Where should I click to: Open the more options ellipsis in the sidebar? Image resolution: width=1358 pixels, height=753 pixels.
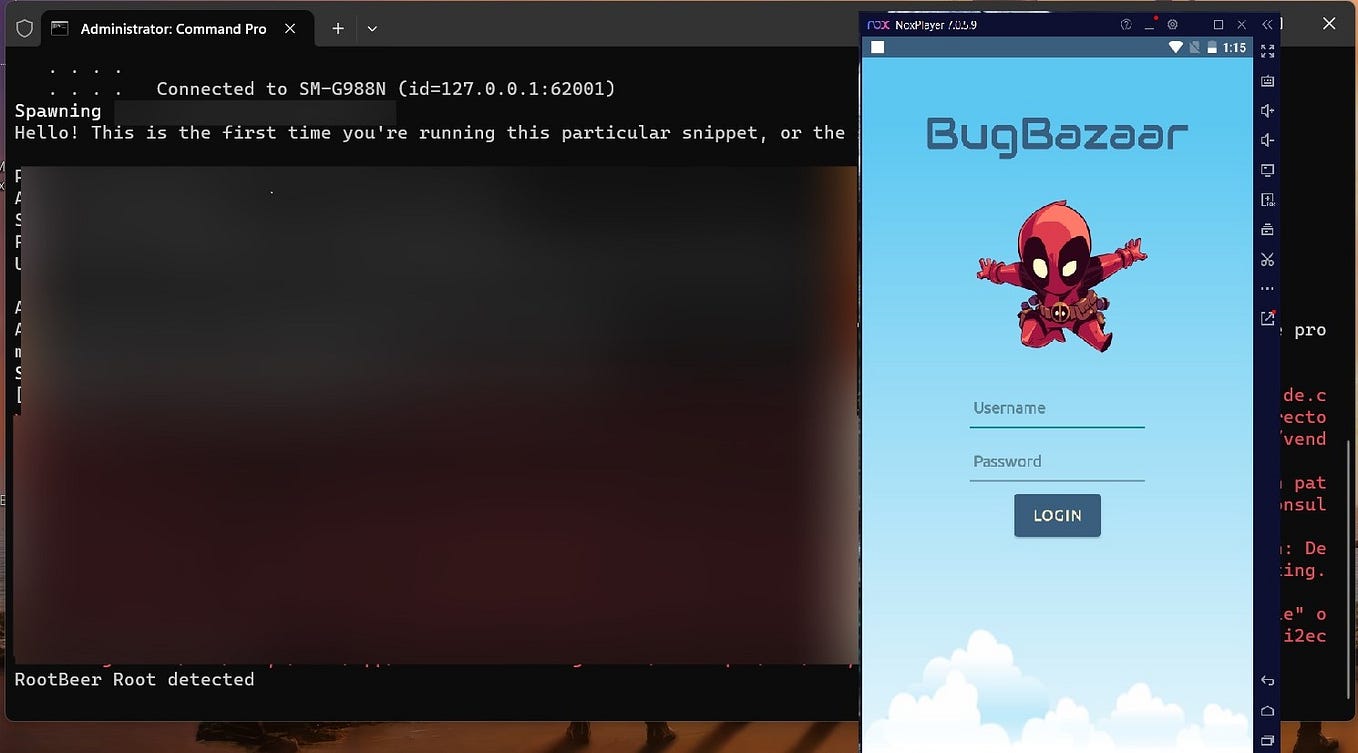1267,287
